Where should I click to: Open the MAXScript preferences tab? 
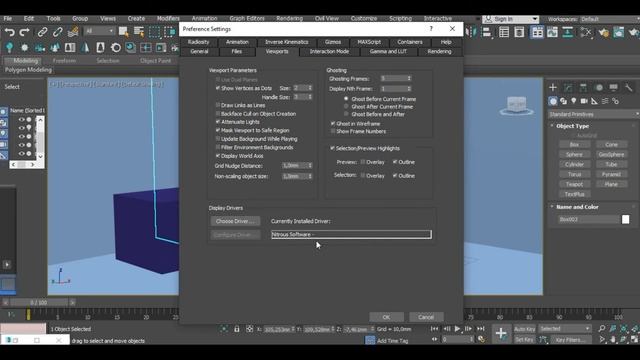coord(369,42)
